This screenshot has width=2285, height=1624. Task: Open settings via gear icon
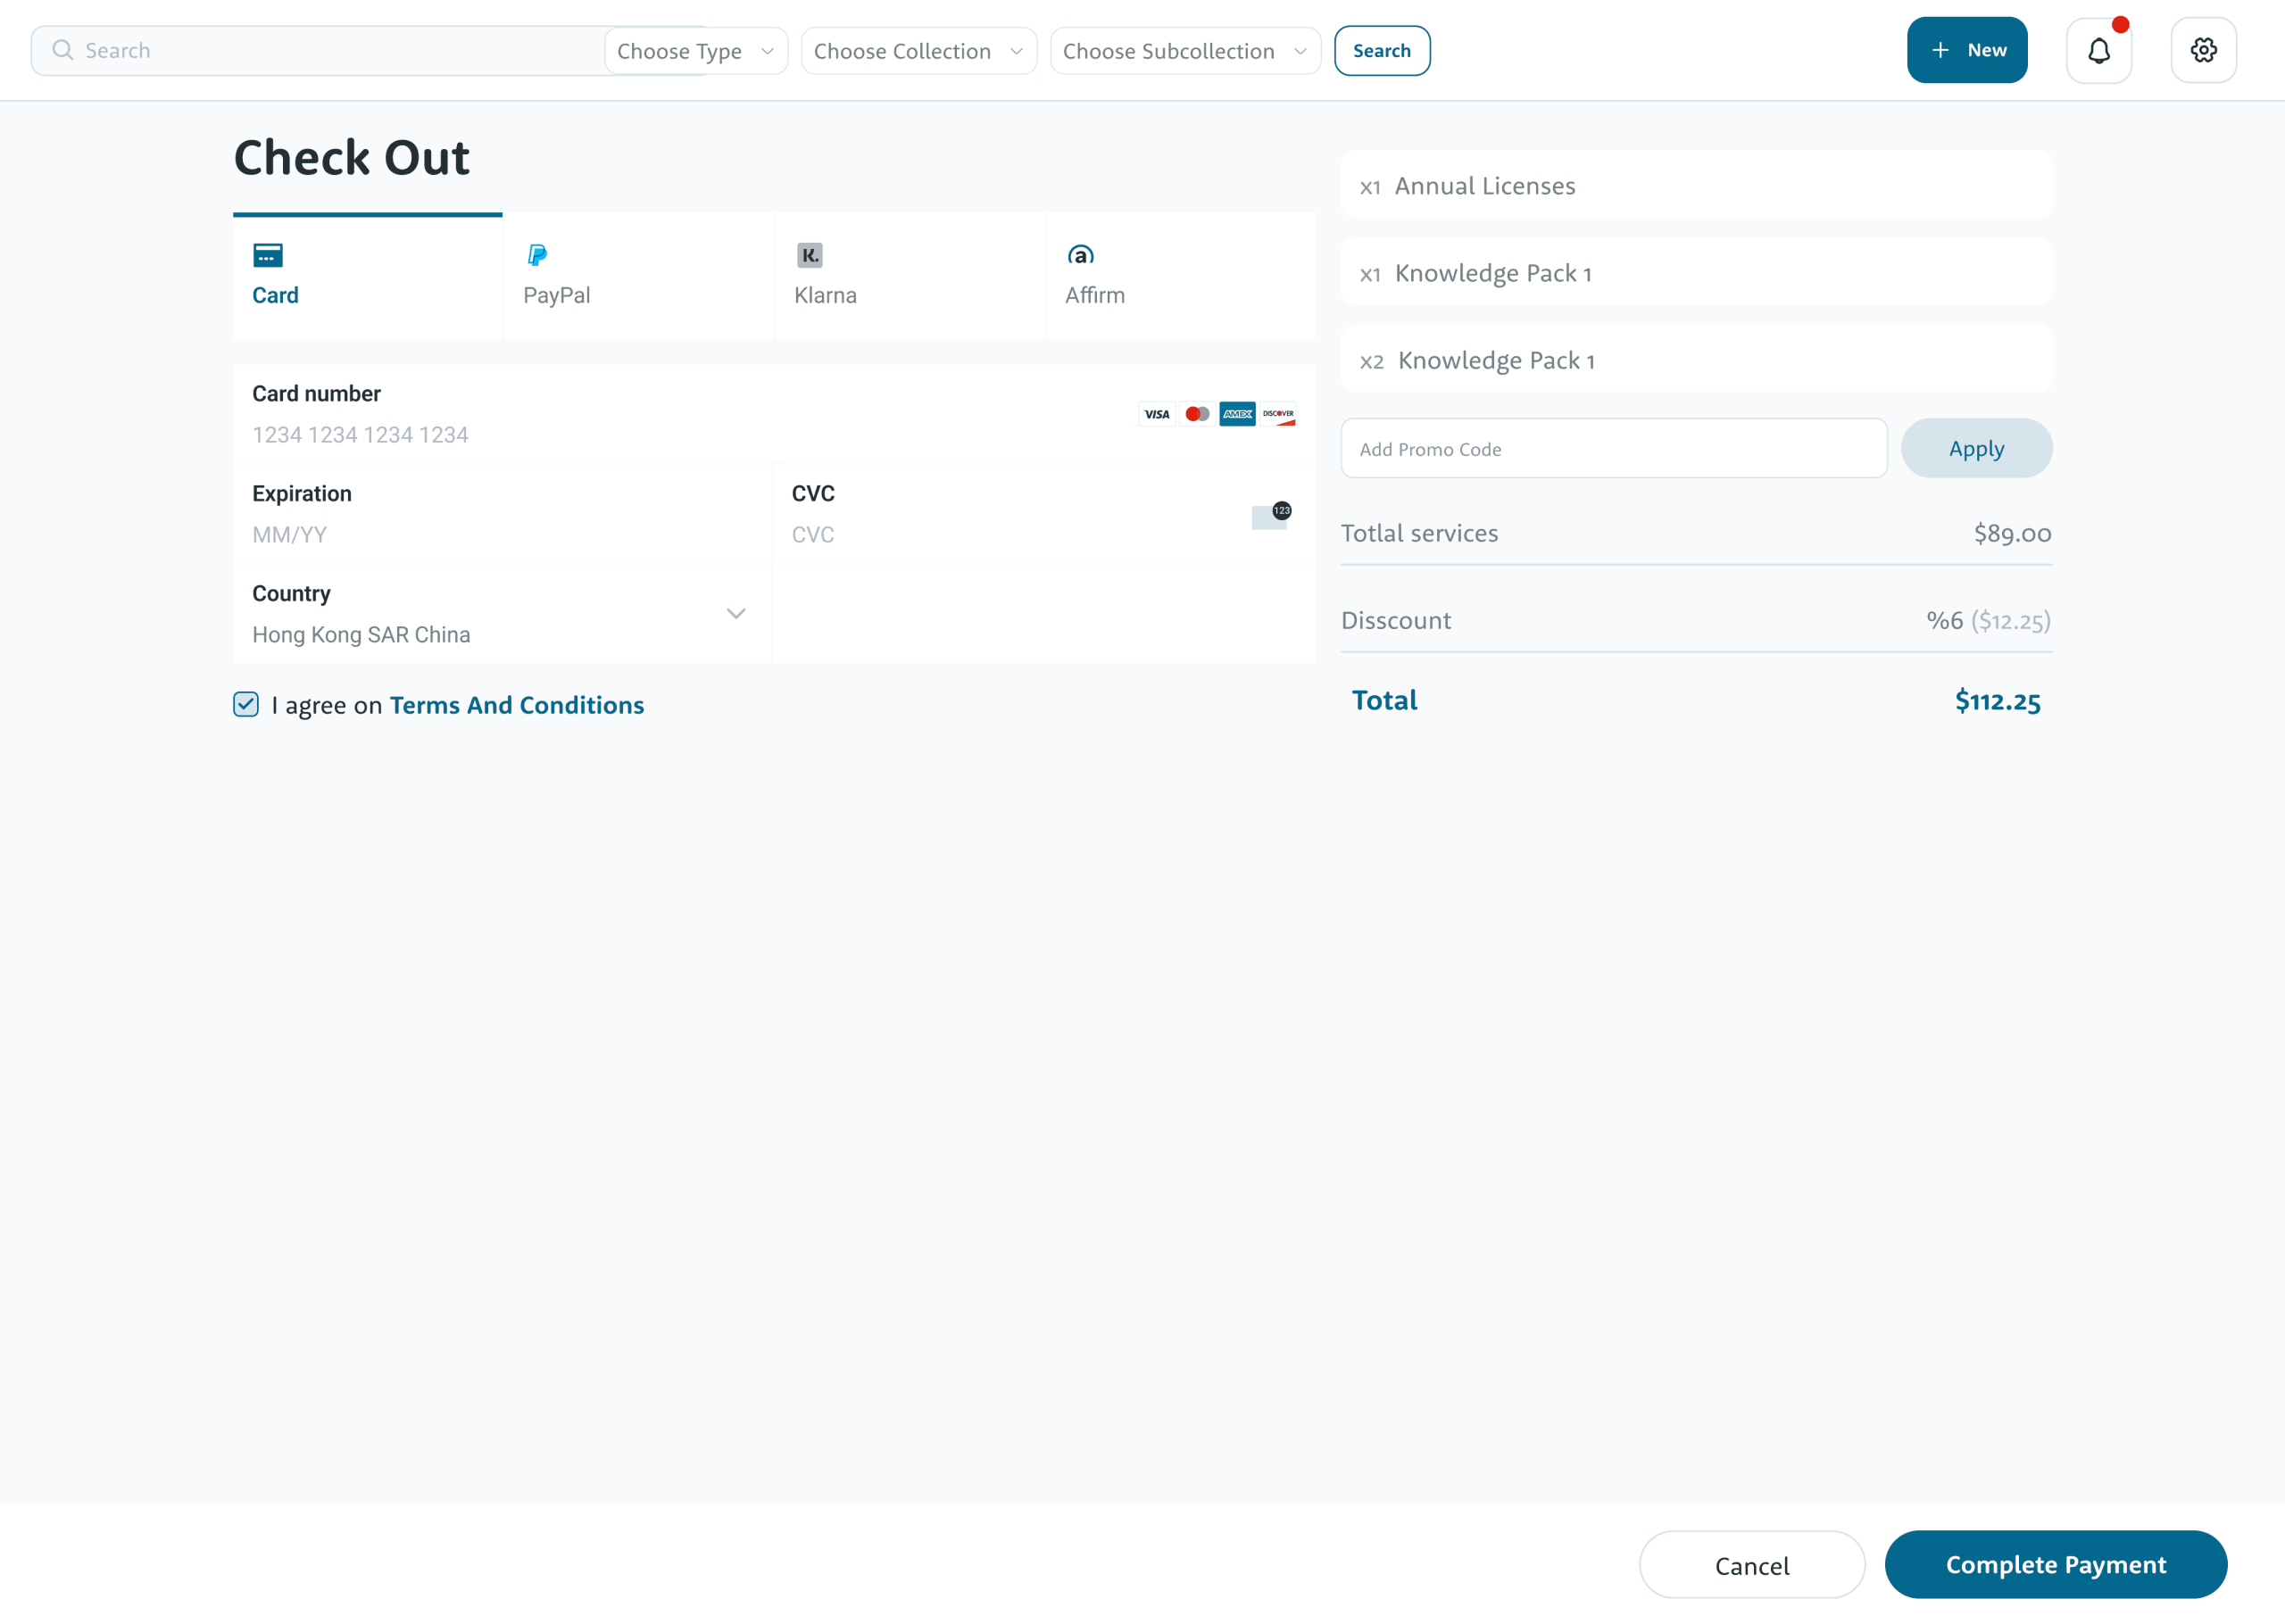(2203, 50)
